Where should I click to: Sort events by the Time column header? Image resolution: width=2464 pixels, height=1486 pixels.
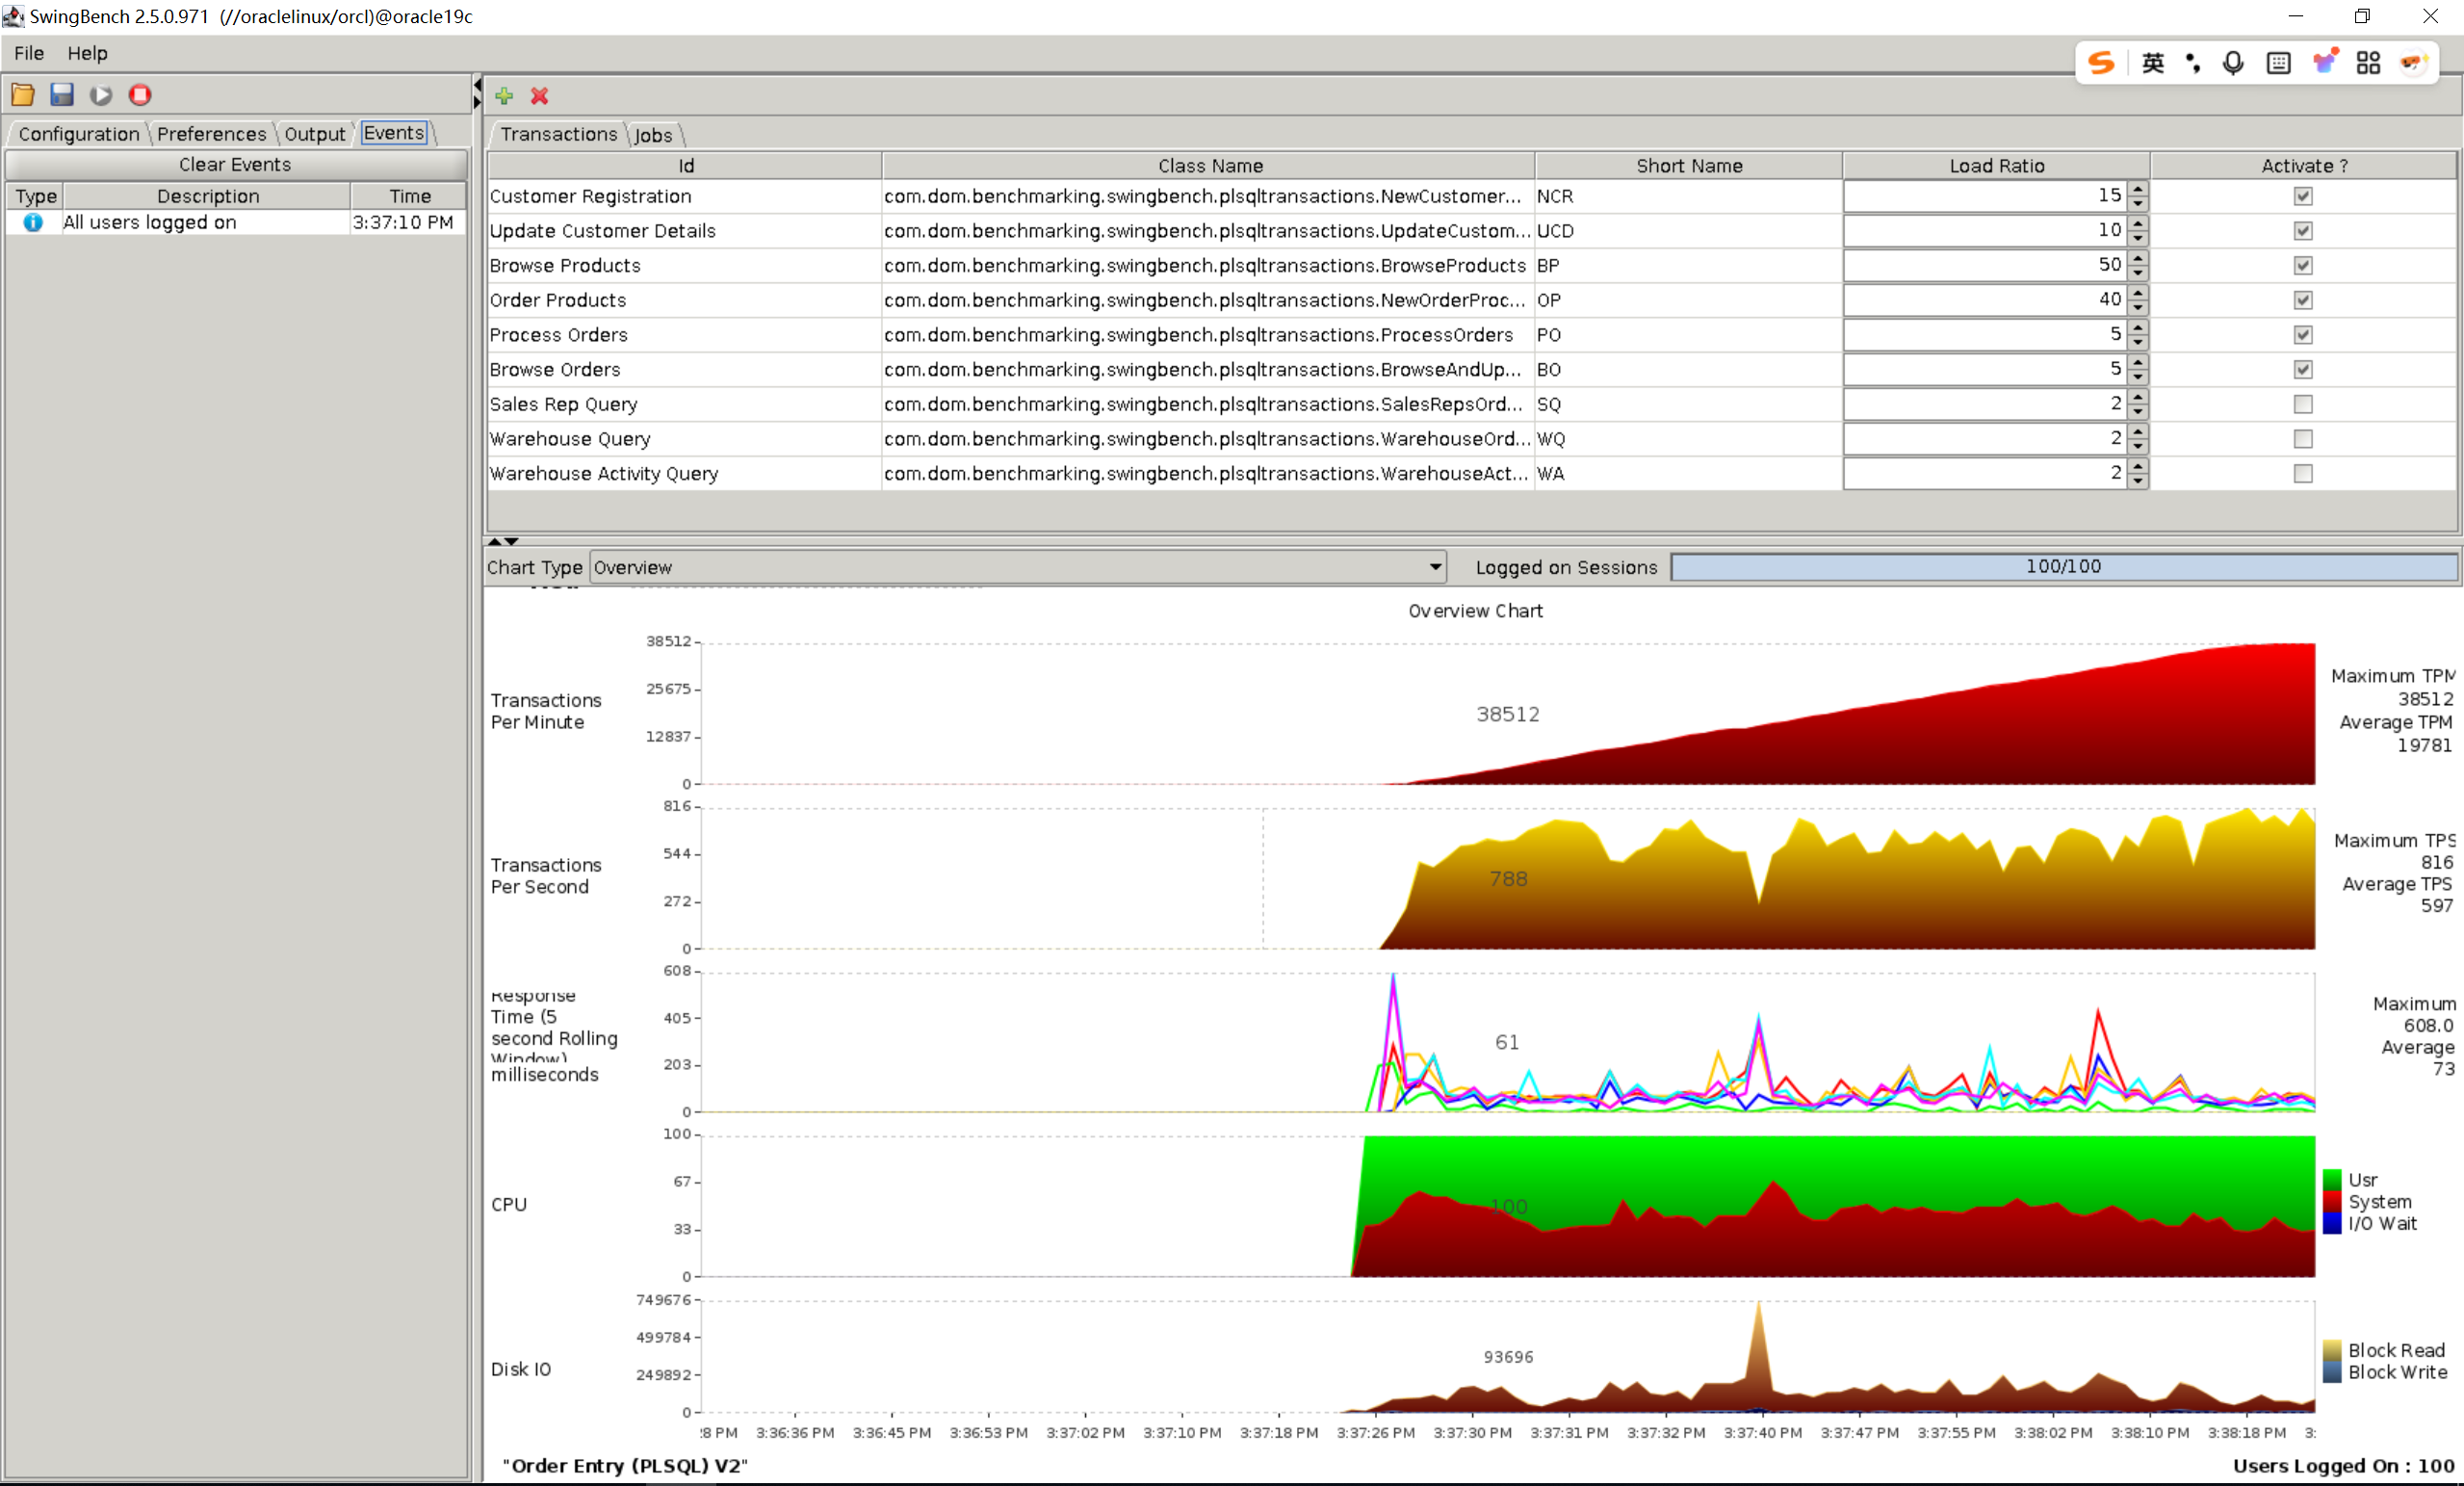tap(409, 196)
